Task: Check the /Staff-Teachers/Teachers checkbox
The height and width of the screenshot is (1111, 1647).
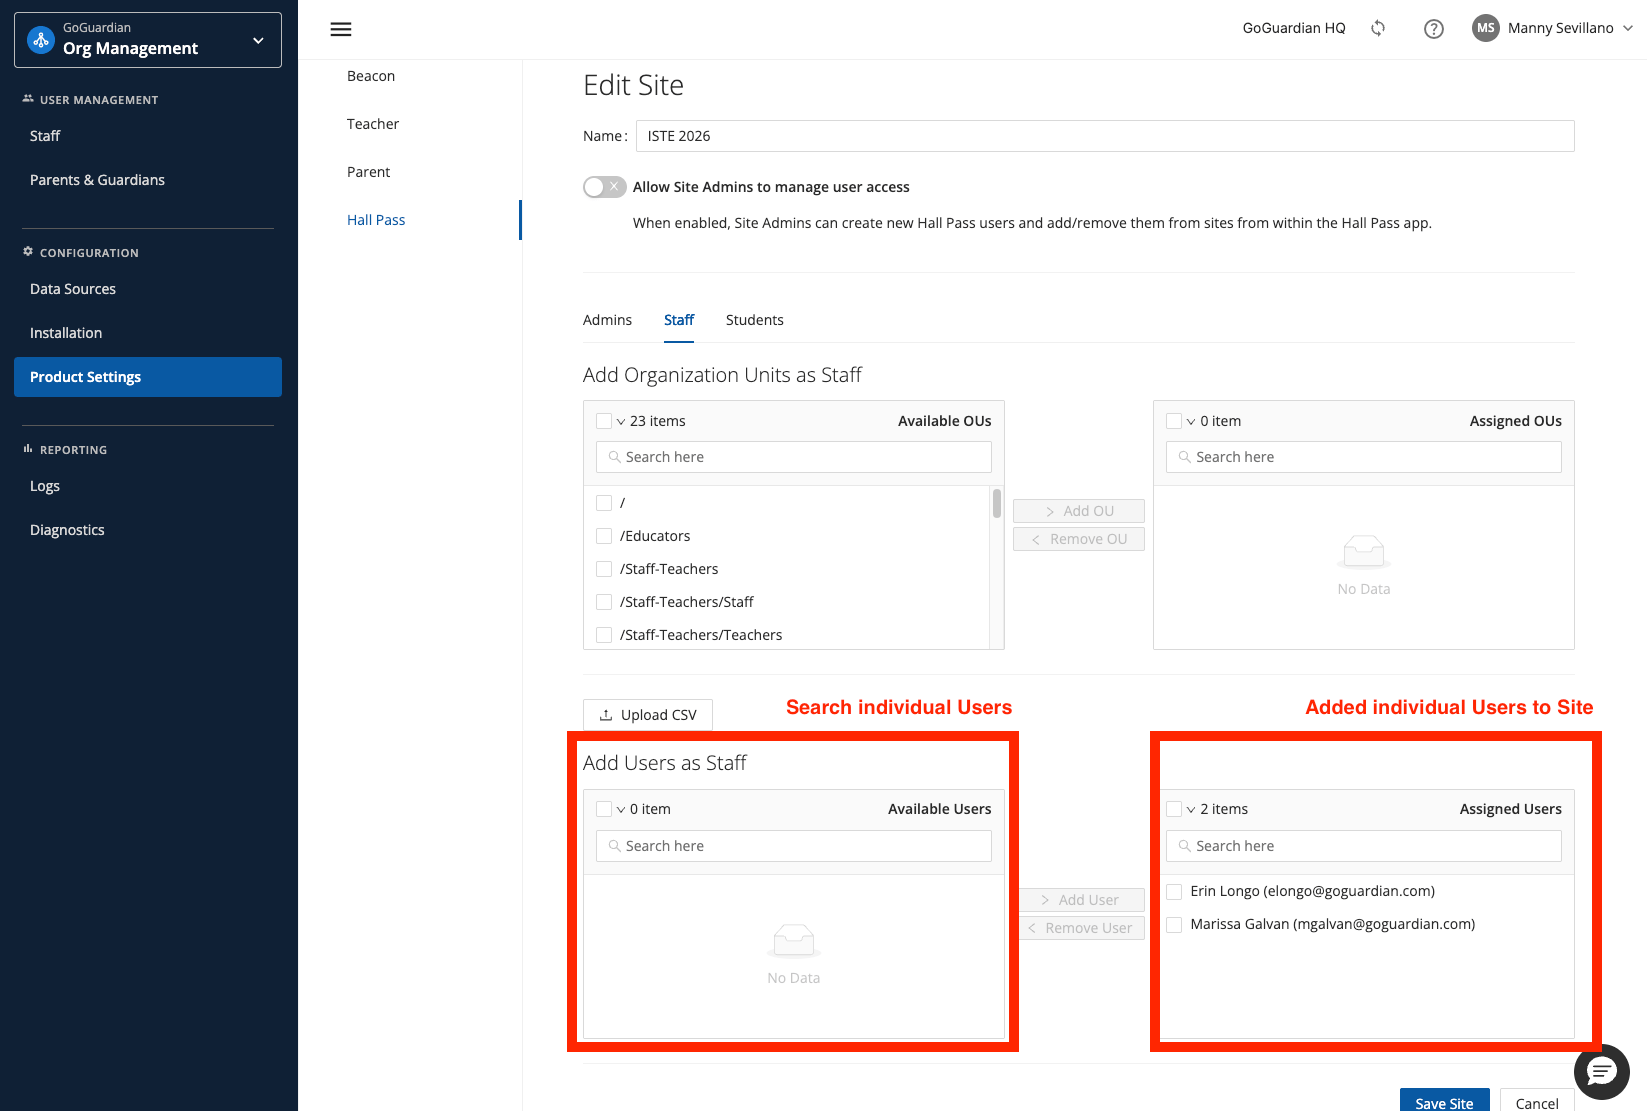Action: point(604,635)
